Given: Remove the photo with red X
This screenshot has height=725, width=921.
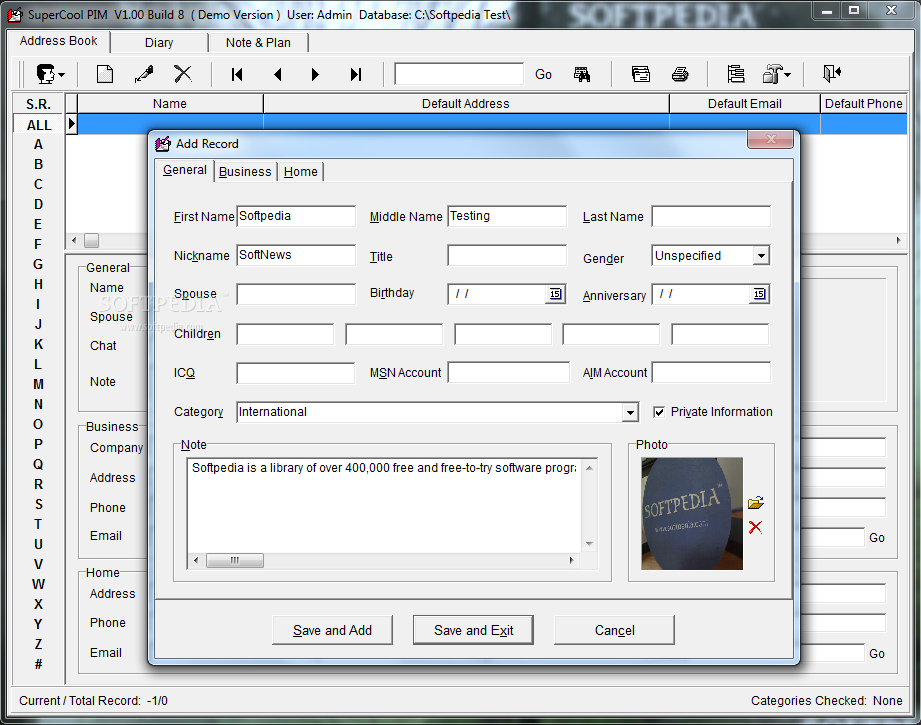Looking at the screenshot, I should click(755, 527).
